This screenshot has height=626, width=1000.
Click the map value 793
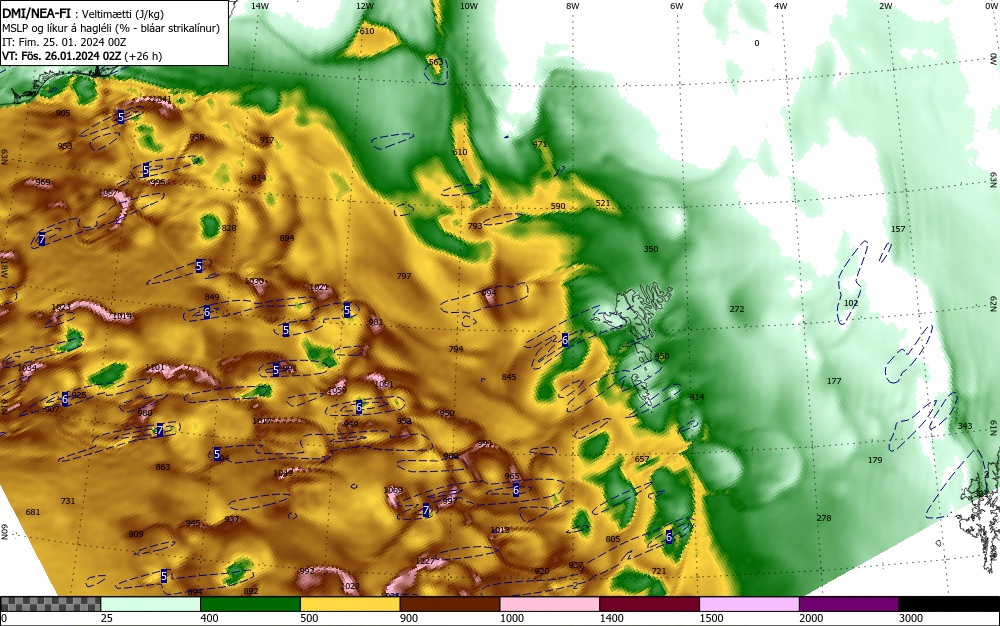click(475, 226)
